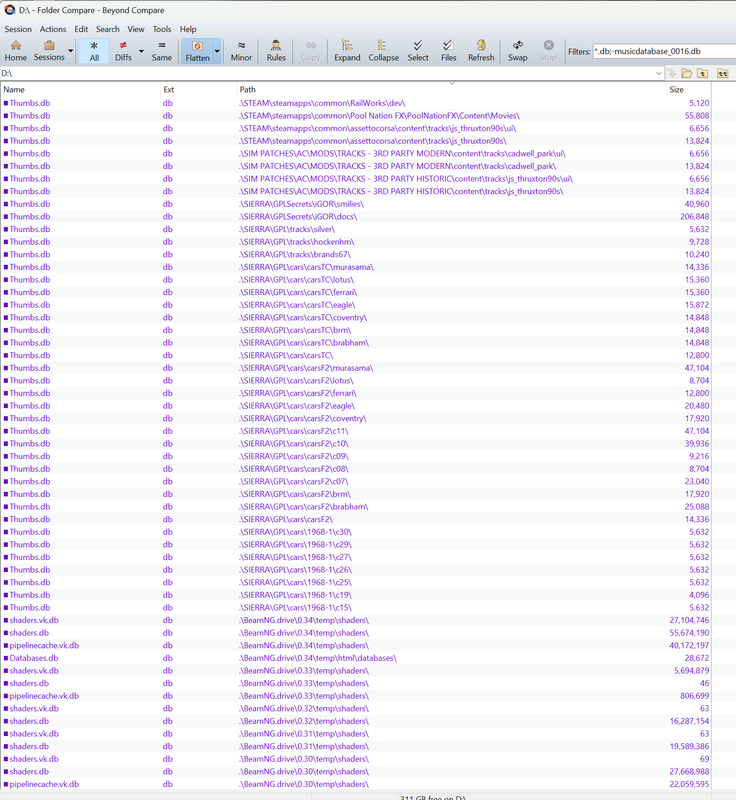Select shaders.db in BeamNG 0.32 row
This screenshot has width=736, height=800.
(29, 721)
